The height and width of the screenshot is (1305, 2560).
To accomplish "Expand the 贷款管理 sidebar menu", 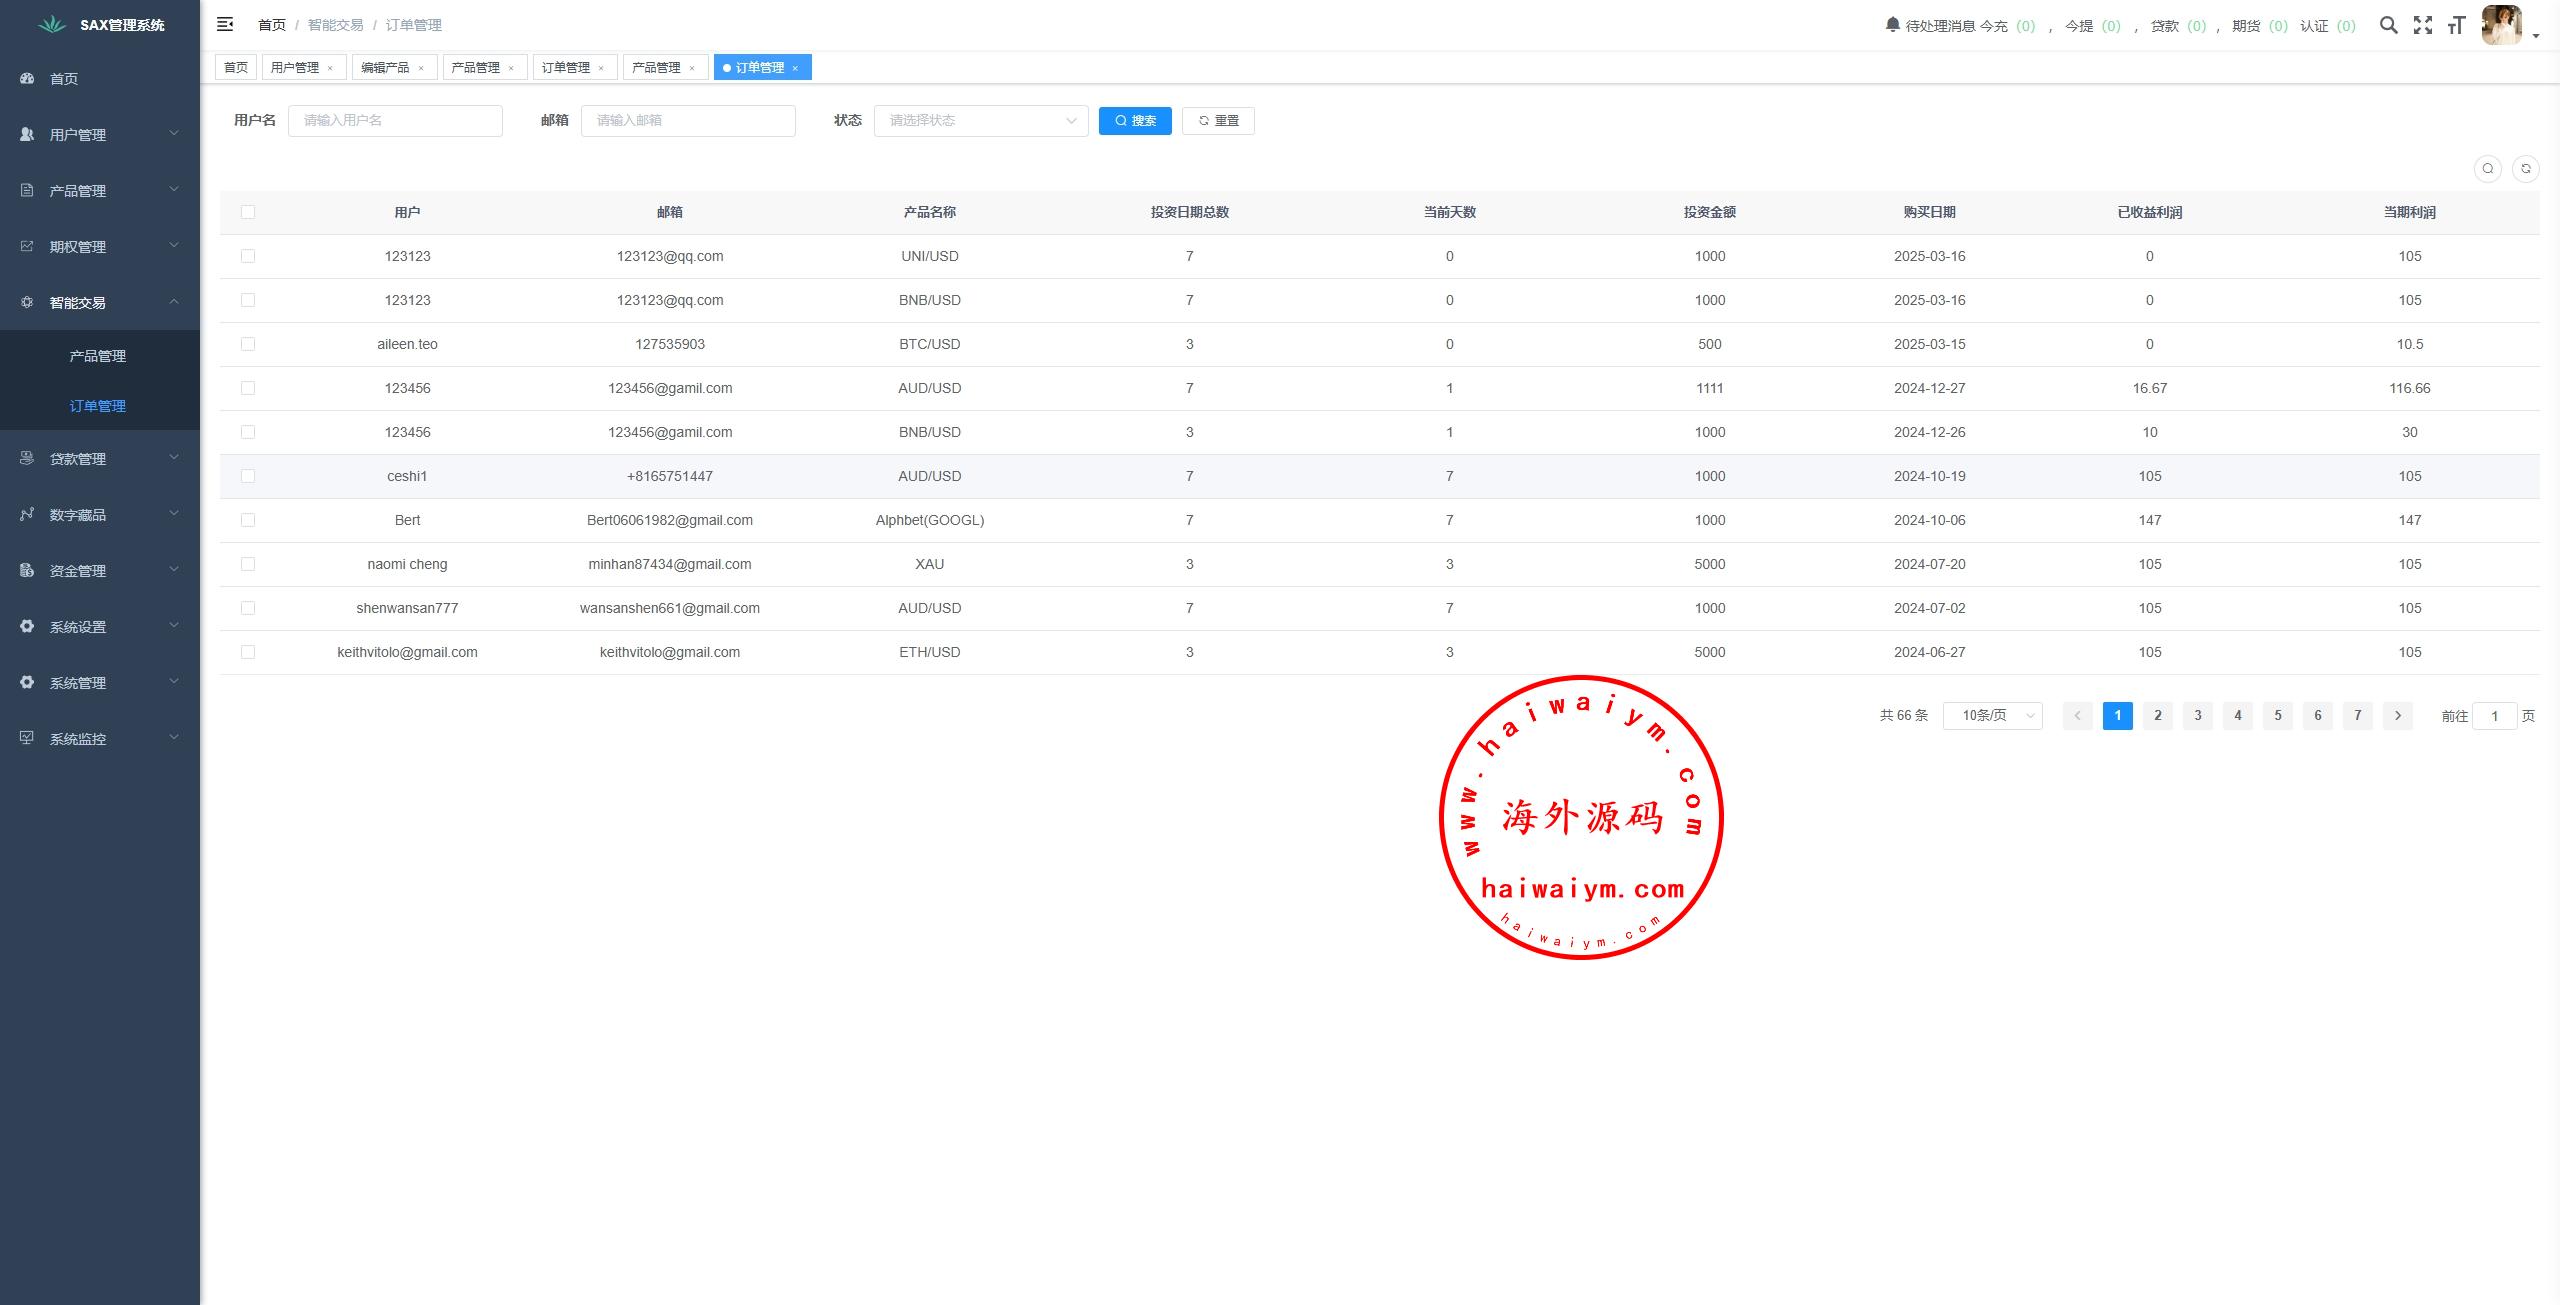I will 98,459.
